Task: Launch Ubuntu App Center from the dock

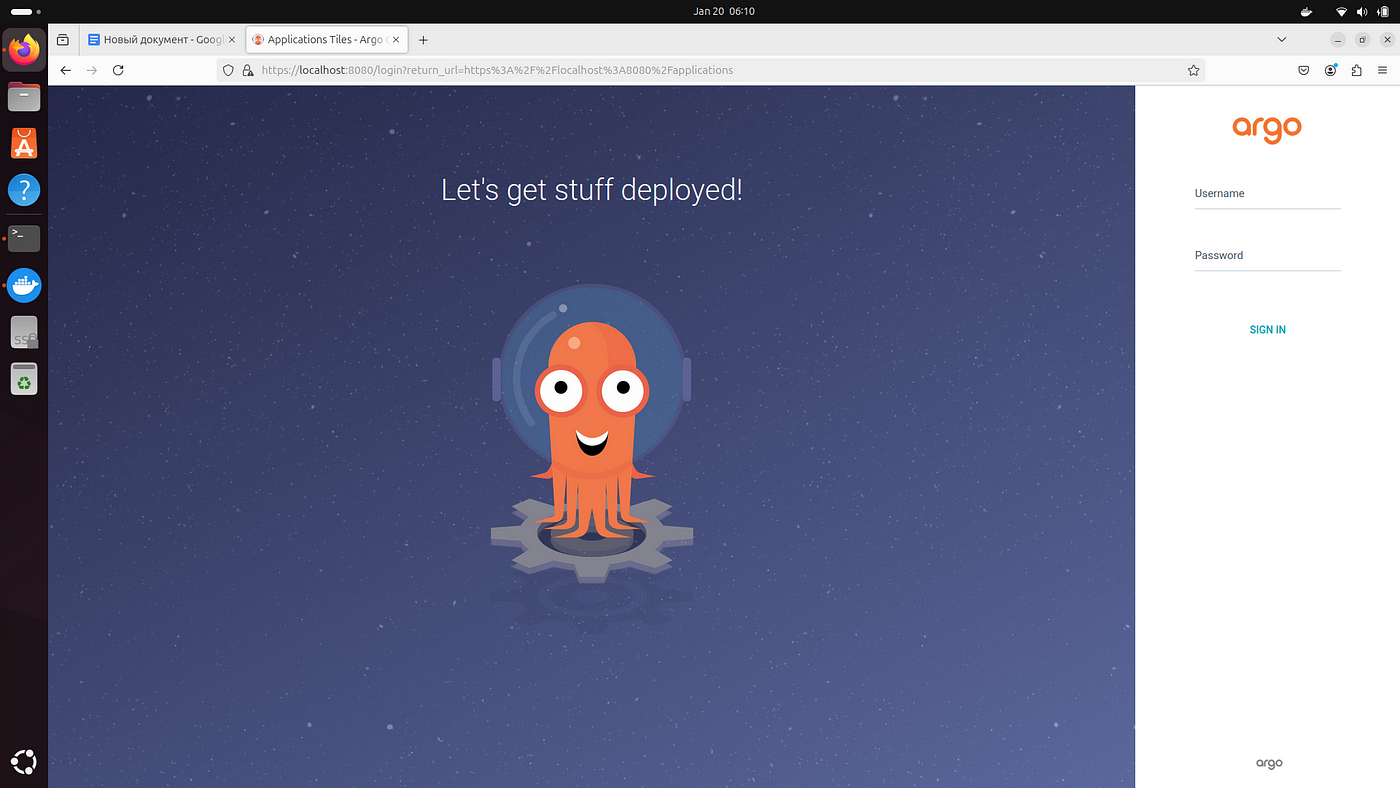Action: tap(24, 143)
